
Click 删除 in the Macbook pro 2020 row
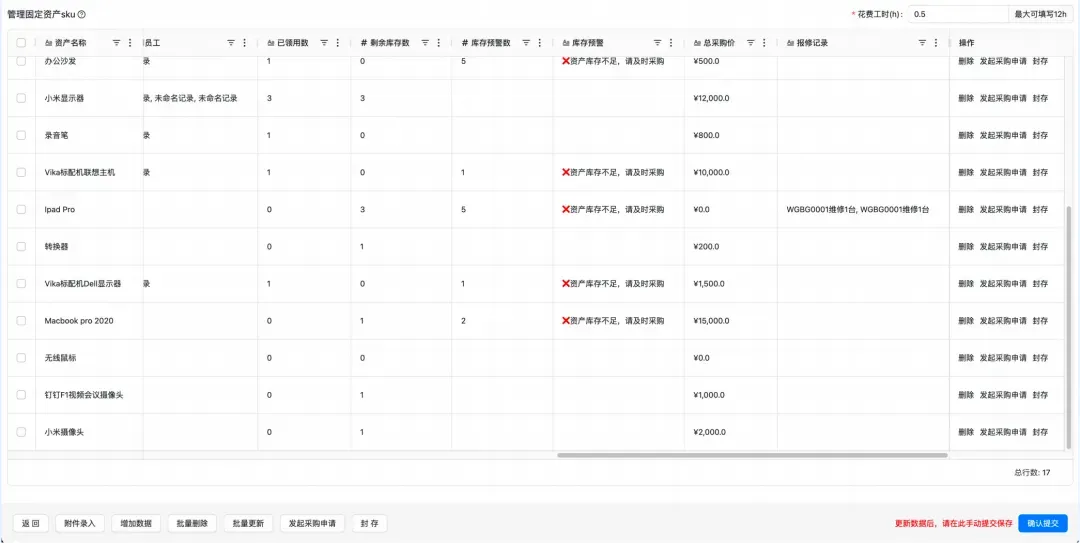pos(966,321)
